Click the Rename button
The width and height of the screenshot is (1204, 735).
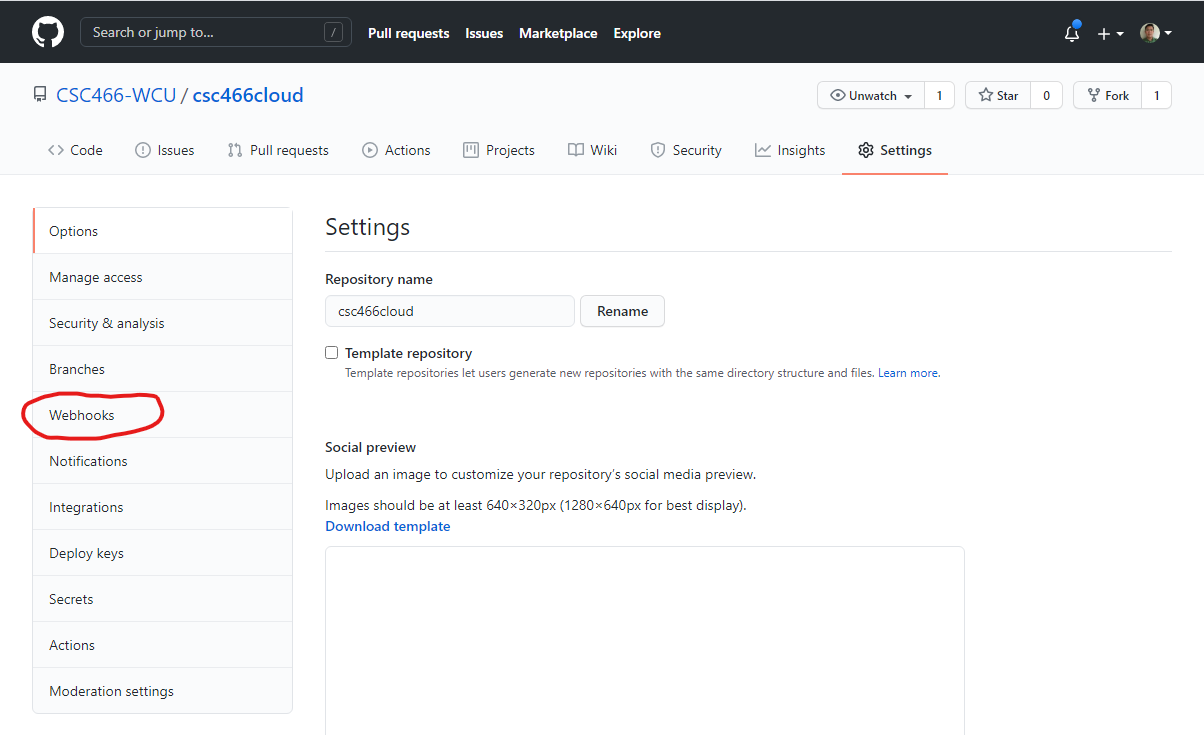(622, 311)
